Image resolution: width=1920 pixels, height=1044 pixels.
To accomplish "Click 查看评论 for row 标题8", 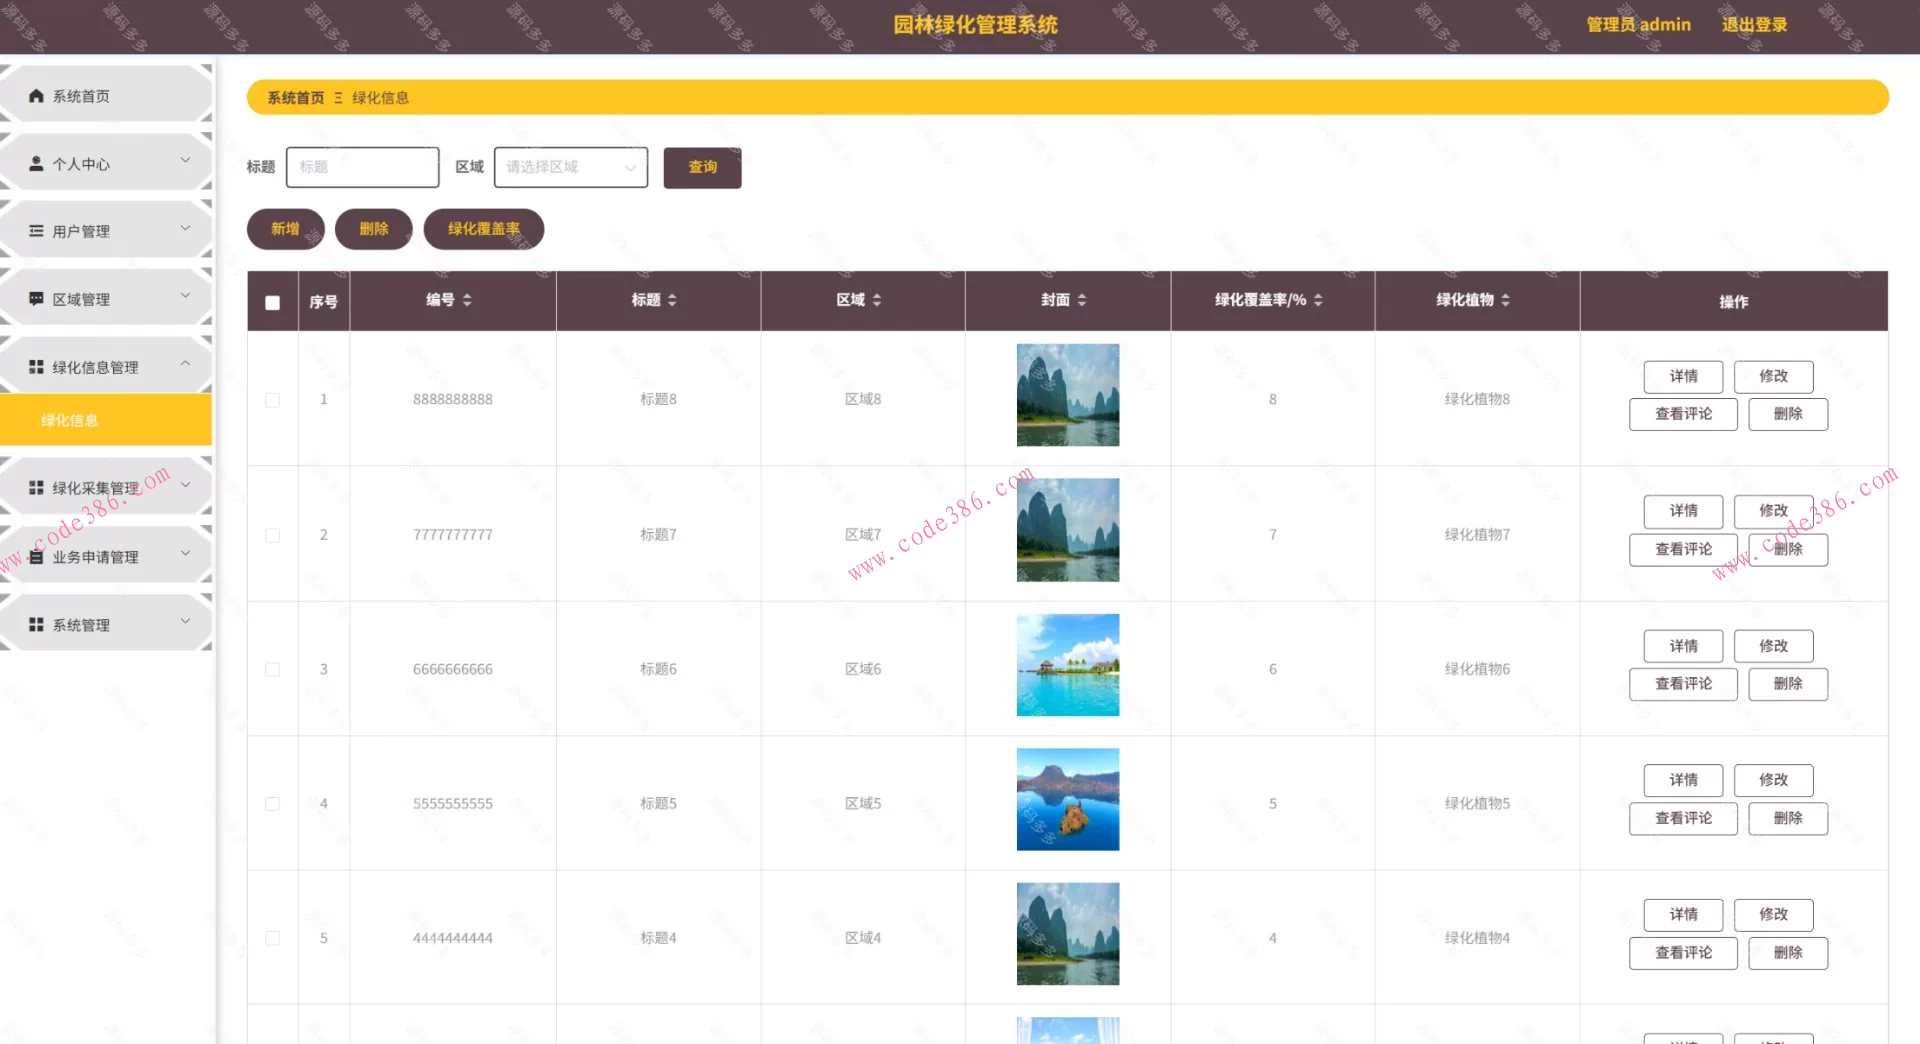I will pyautogui.click(x=1683, y=414).
